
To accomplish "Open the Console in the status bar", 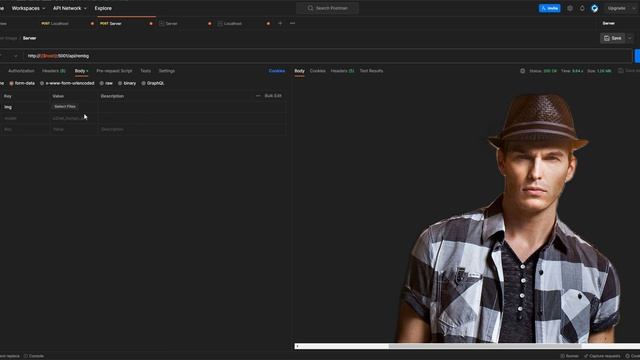I will (x=34, y=356).
